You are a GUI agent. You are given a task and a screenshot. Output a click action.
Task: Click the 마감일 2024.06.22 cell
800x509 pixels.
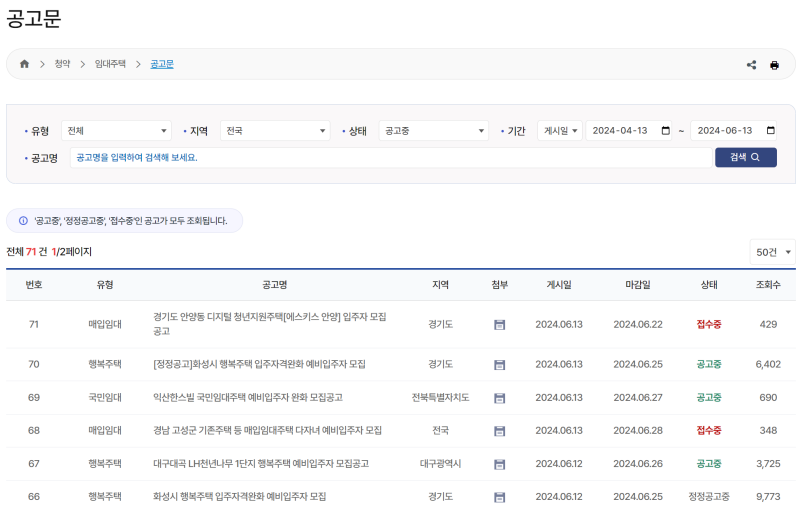tap(638, 324)
